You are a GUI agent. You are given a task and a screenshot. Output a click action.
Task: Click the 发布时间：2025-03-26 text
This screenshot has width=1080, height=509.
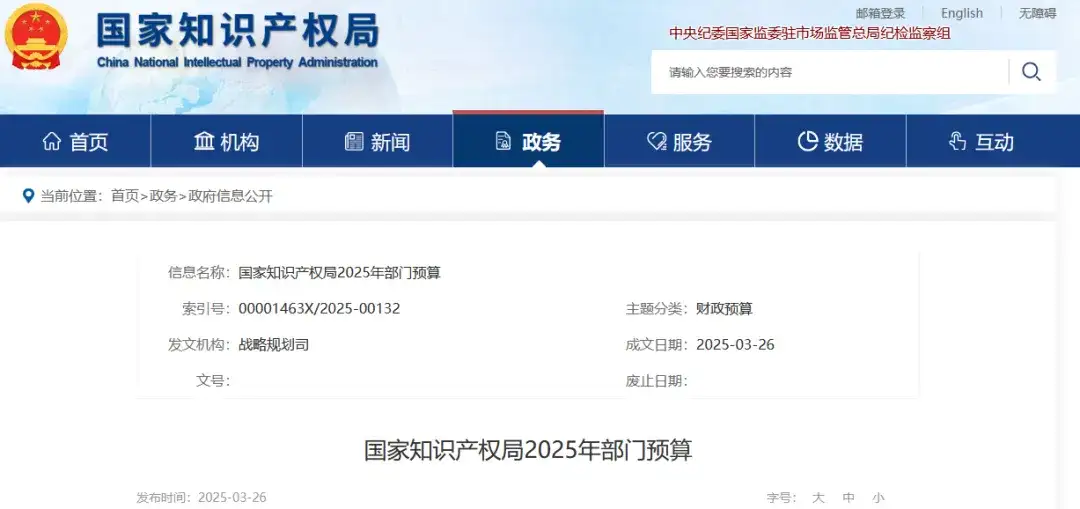(201, 497)
